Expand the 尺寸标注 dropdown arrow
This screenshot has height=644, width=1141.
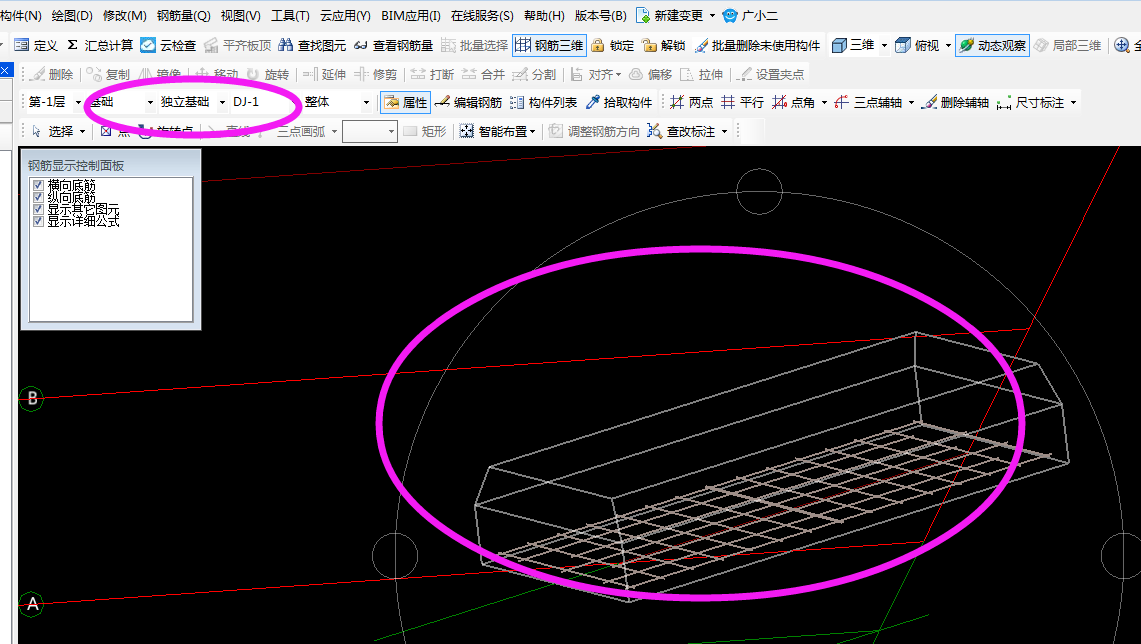(1073, 103)
